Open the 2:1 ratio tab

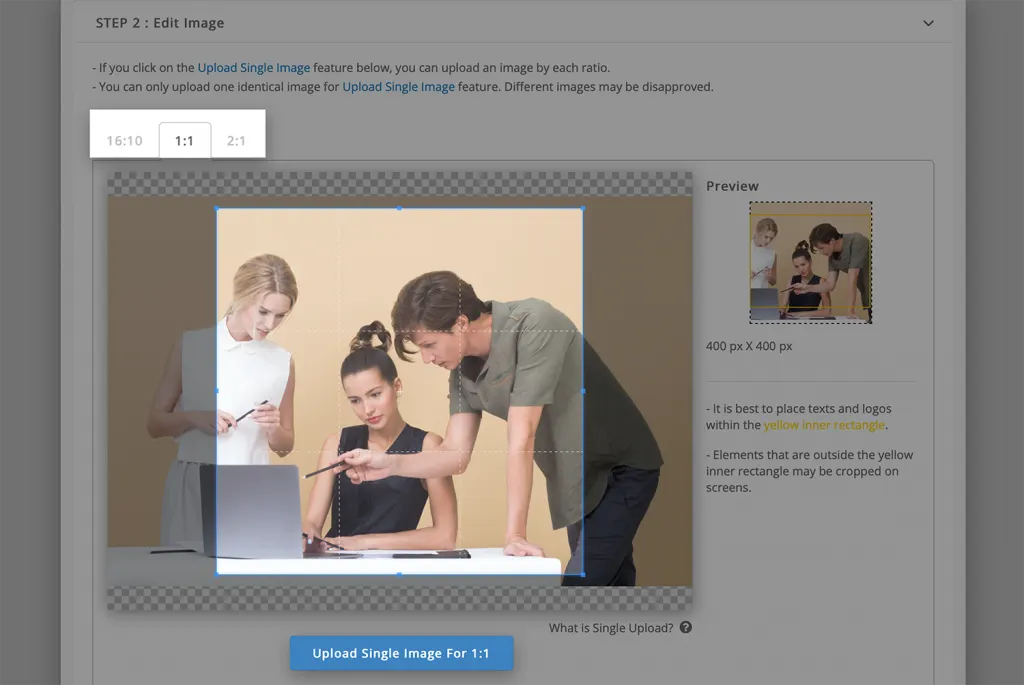coord(236,140)
